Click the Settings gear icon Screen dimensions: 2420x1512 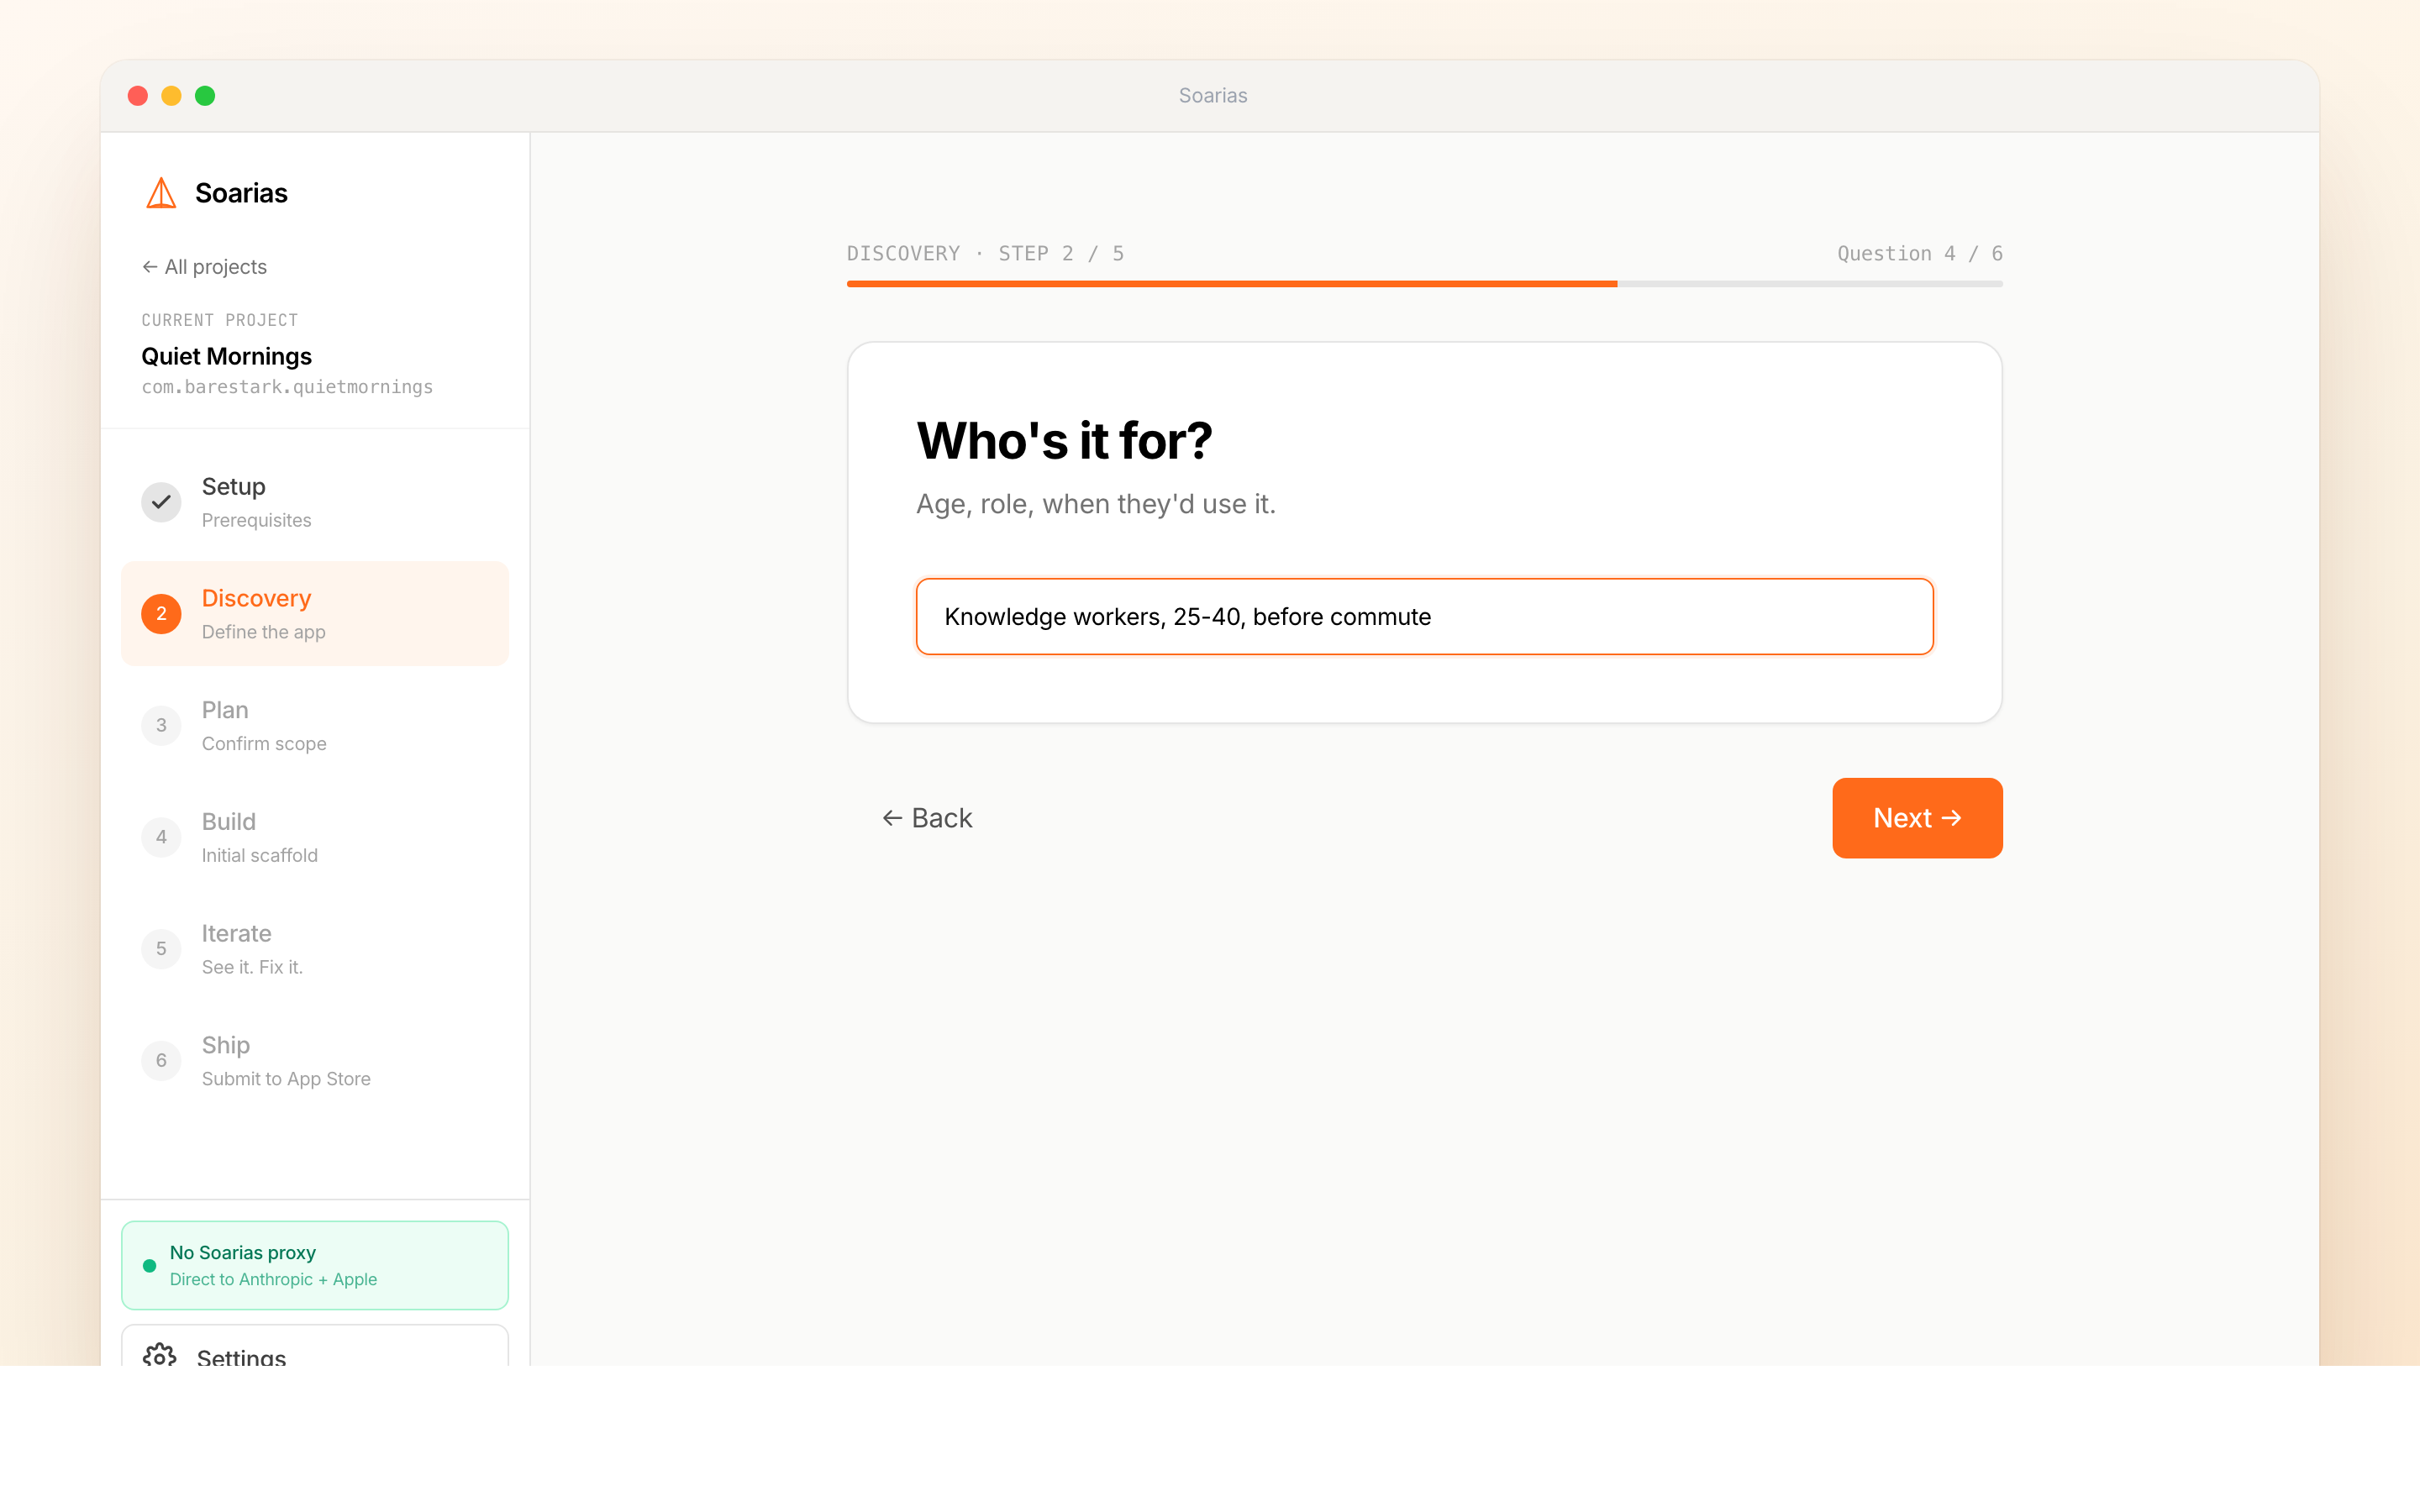pos(159,1356)
